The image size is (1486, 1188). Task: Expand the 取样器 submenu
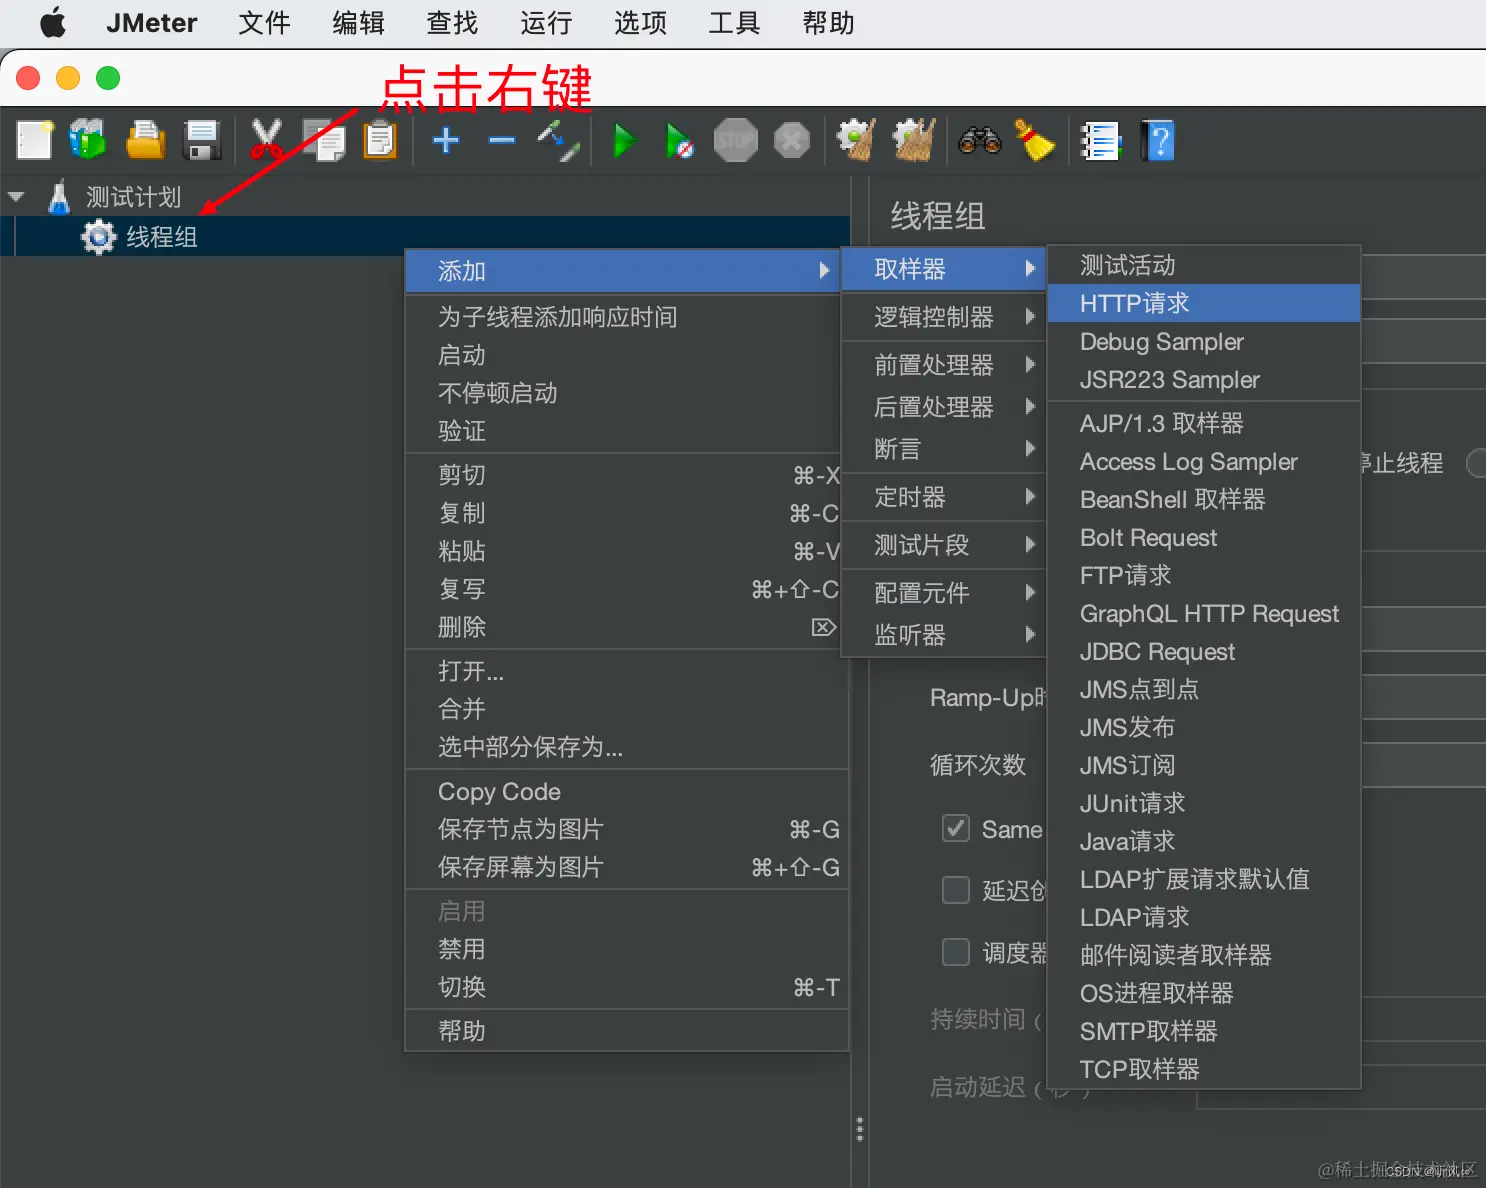click(x=943, y=269)
